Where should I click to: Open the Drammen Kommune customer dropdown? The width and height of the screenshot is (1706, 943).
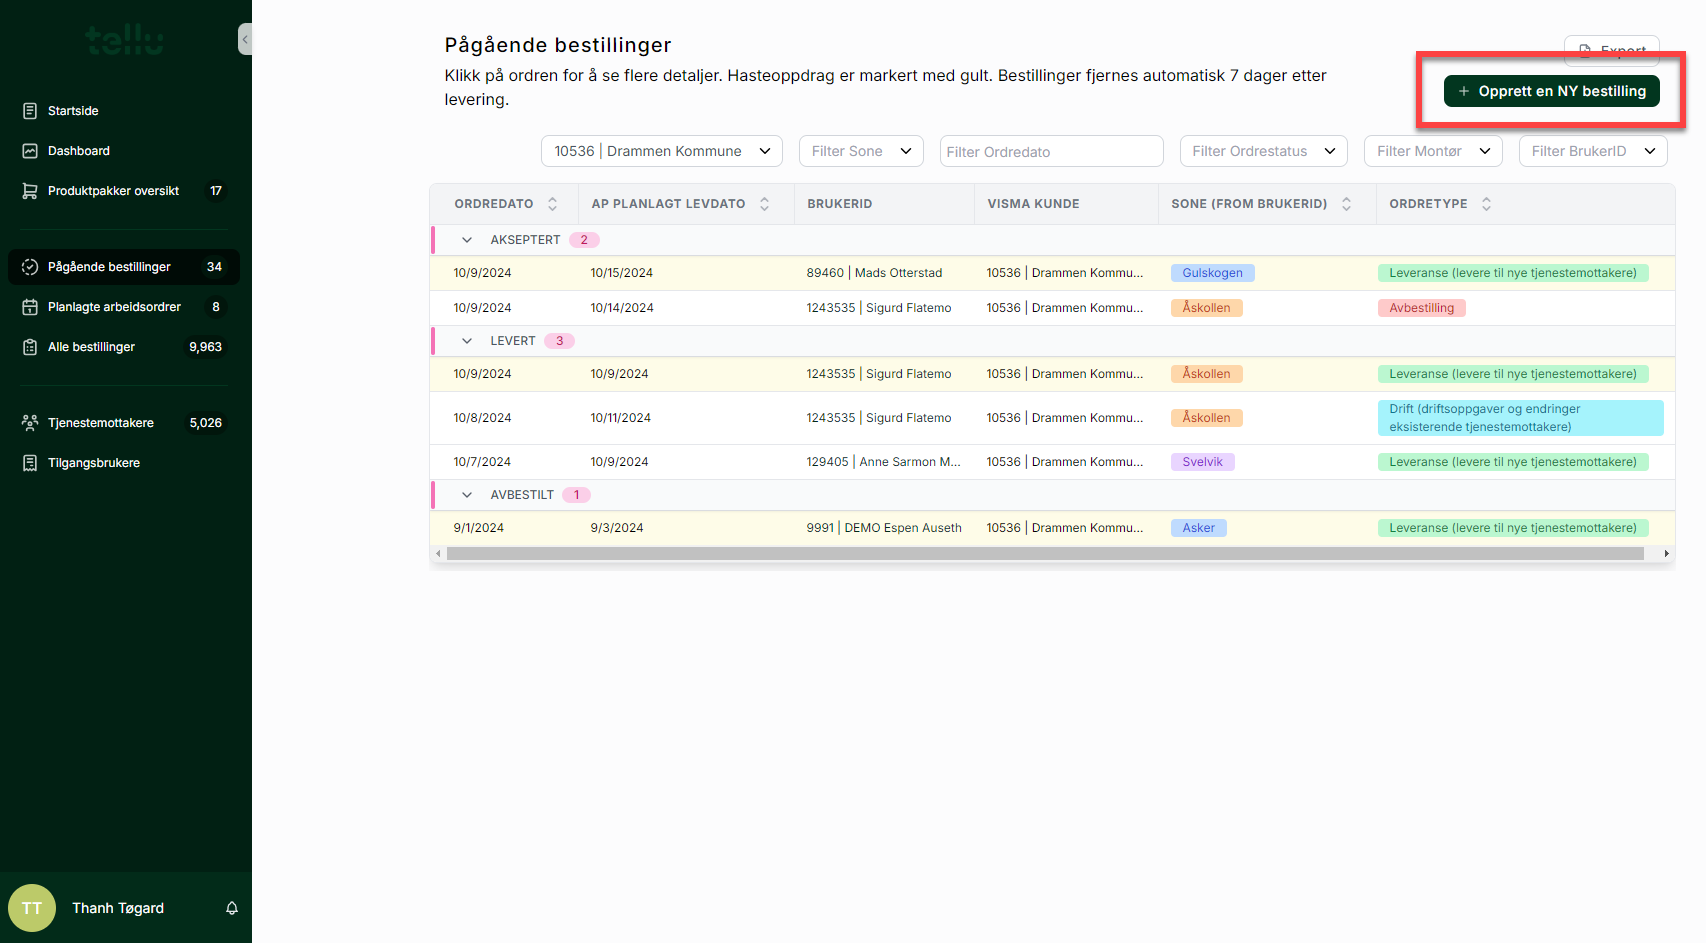(x=662, y=151)
